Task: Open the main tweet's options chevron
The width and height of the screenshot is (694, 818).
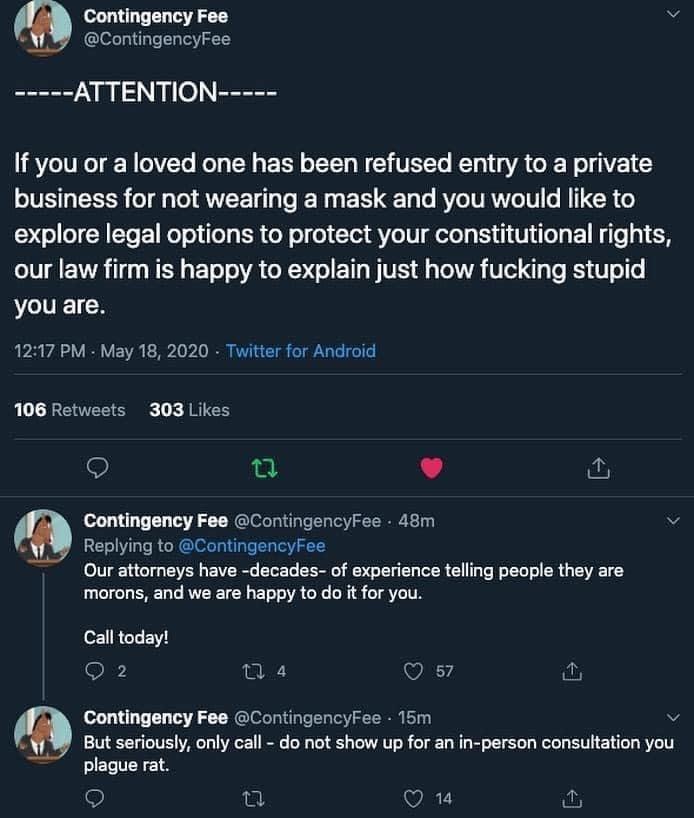Action: pyautogui.click(x=672, y=15)
